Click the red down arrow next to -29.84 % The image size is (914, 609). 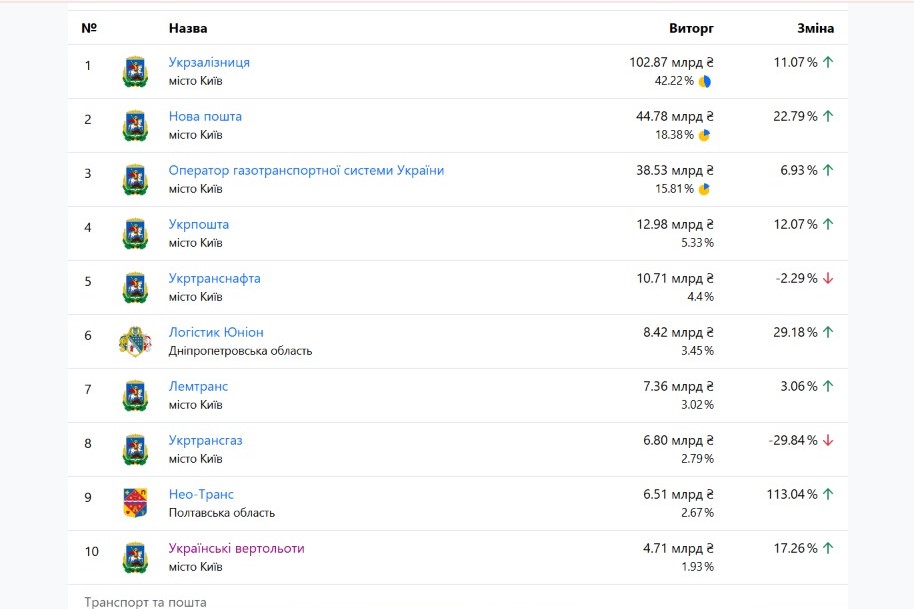pos(828,441)
